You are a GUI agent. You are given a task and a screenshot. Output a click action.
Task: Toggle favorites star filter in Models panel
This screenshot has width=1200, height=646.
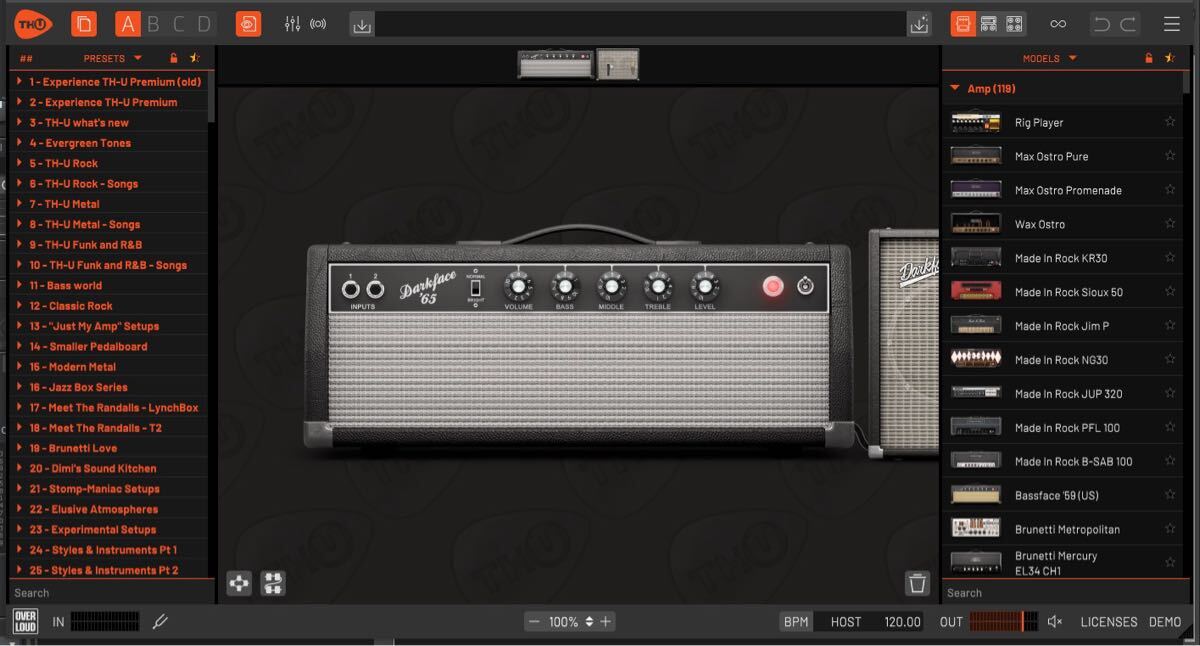1171,59
